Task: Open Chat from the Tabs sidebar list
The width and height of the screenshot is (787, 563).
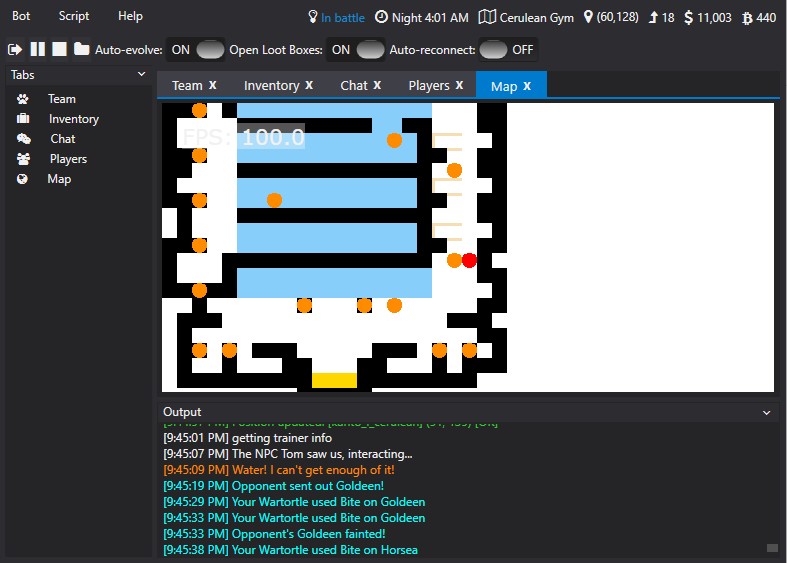Action: pos(63,138)
